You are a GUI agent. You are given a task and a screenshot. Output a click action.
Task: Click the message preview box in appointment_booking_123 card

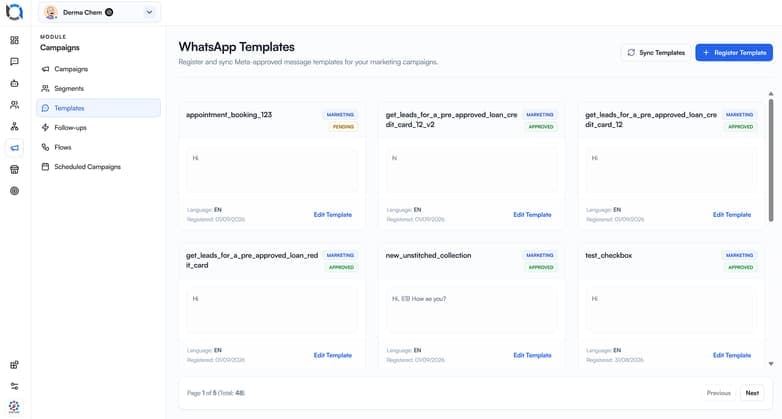(272, 171)
